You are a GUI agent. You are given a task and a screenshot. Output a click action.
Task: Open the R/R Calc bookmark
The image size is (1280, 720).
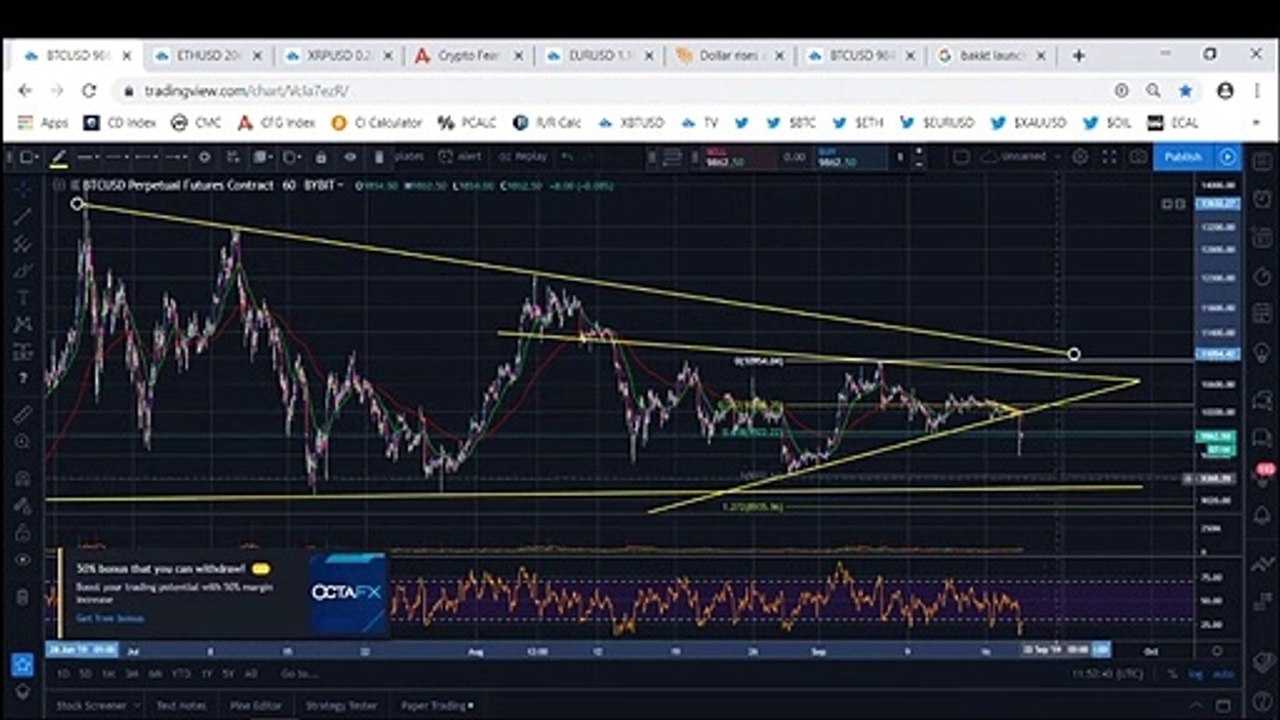[547, 123]
